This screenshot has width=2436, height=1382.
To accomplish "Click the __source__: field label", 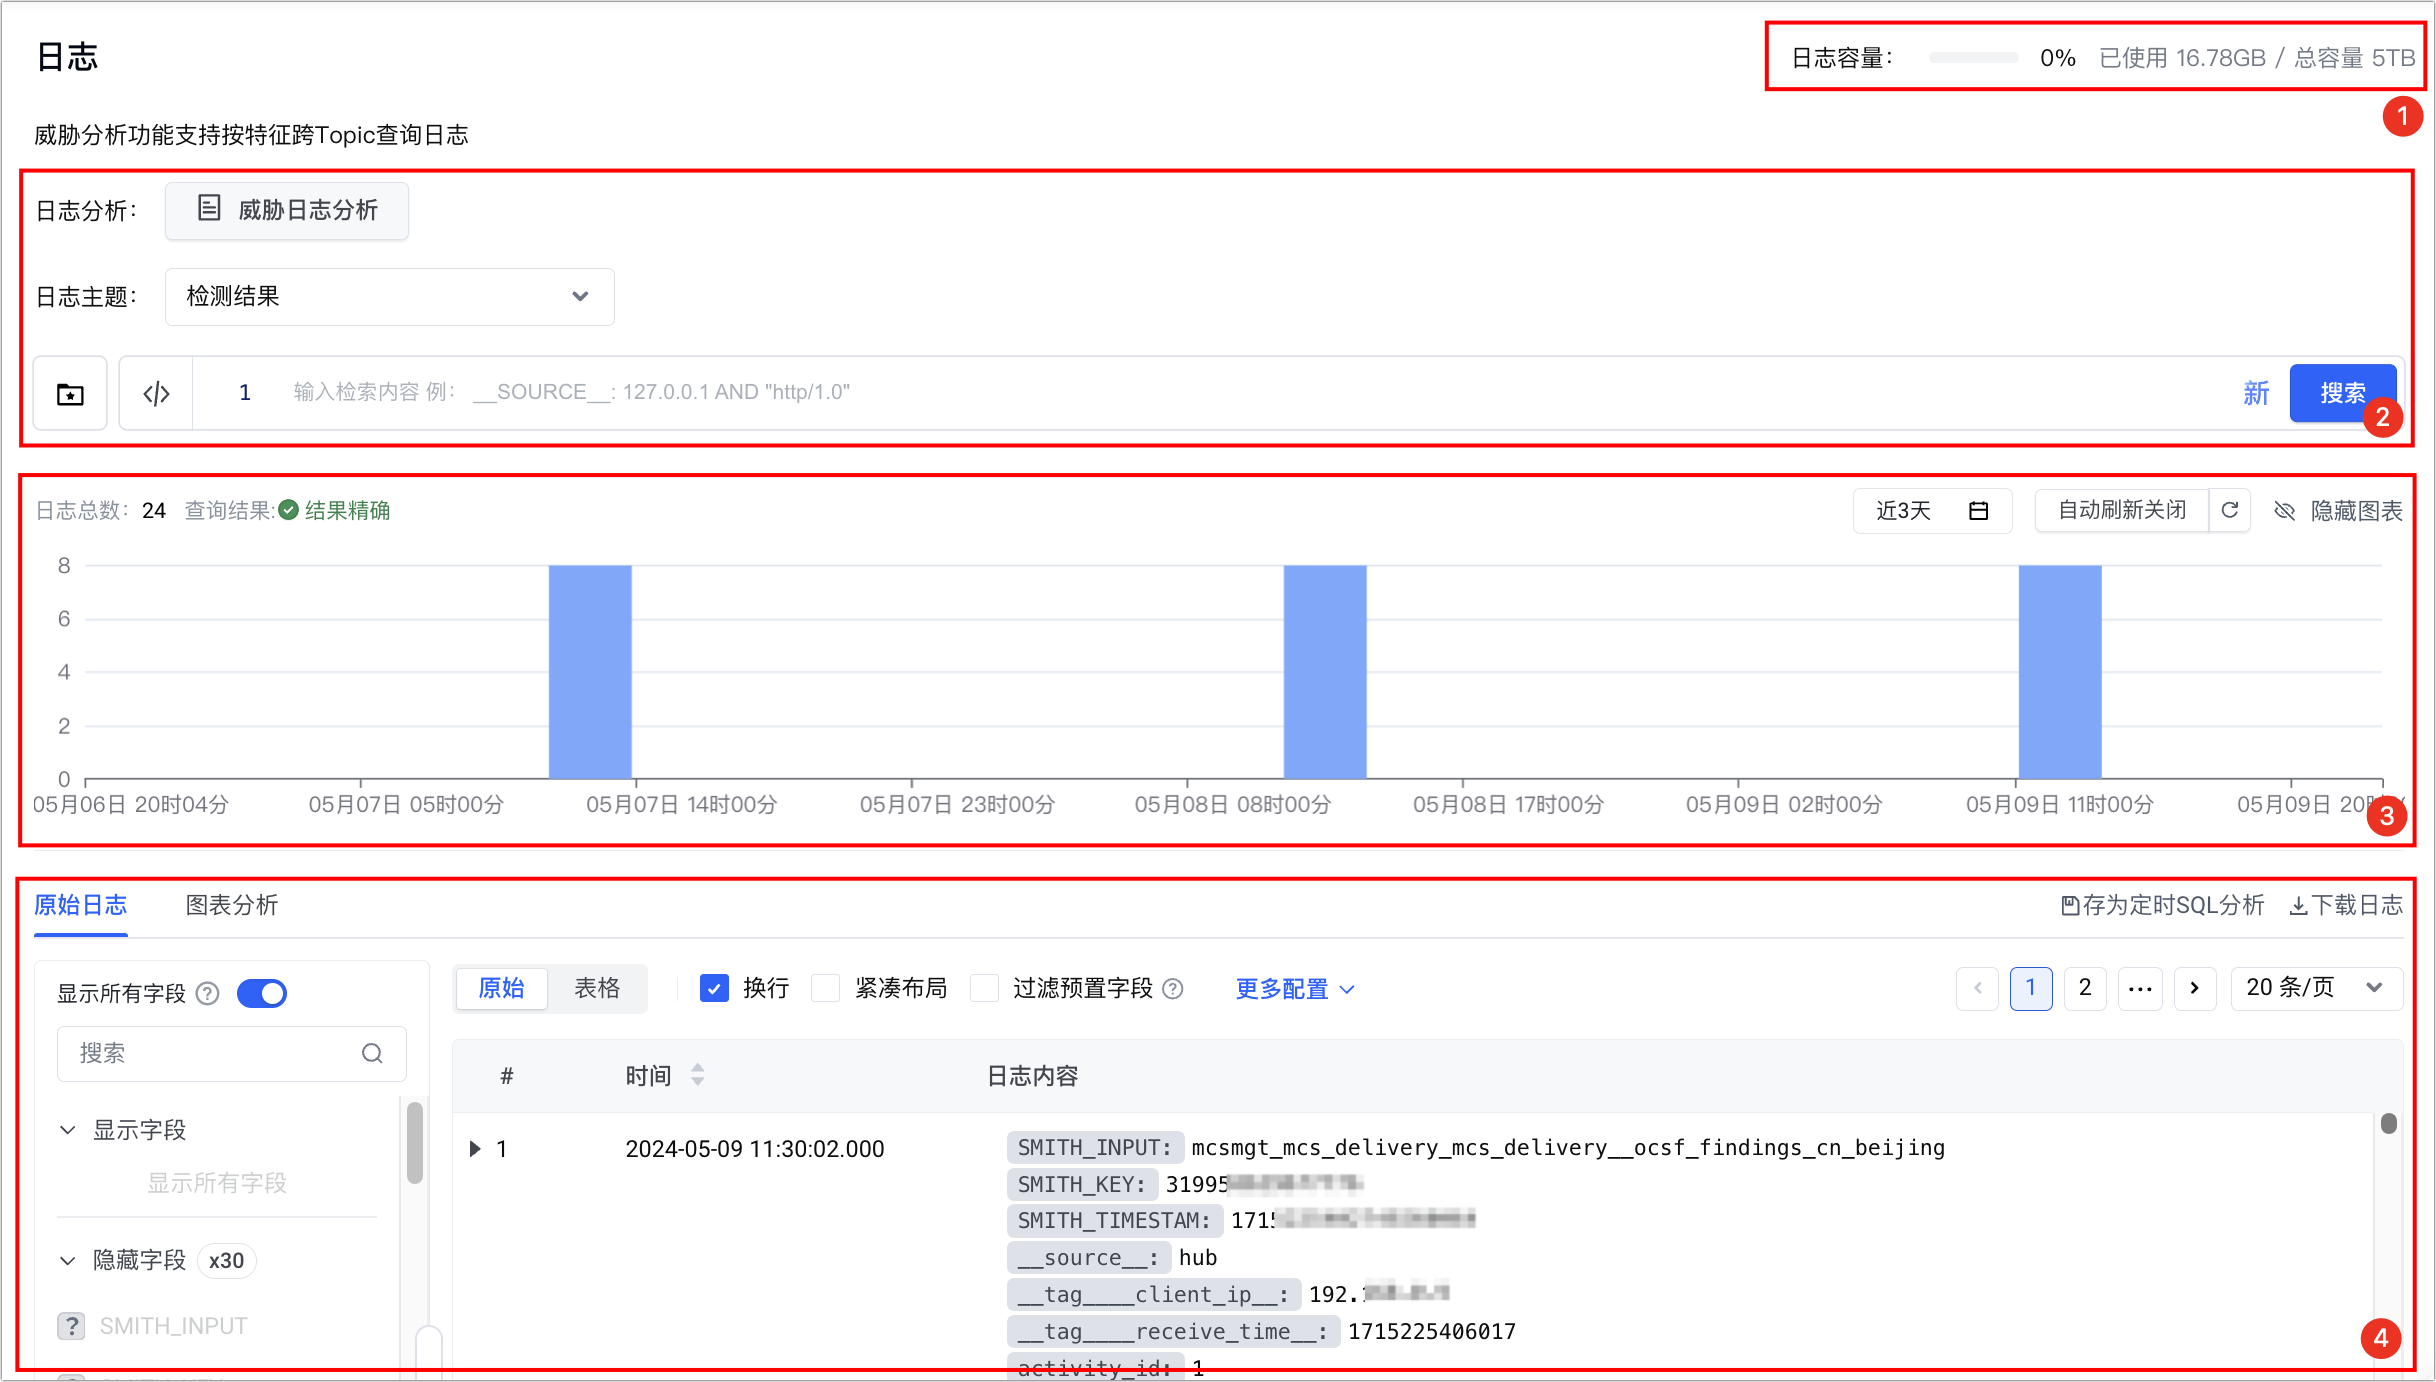I will (1088, 1257).
